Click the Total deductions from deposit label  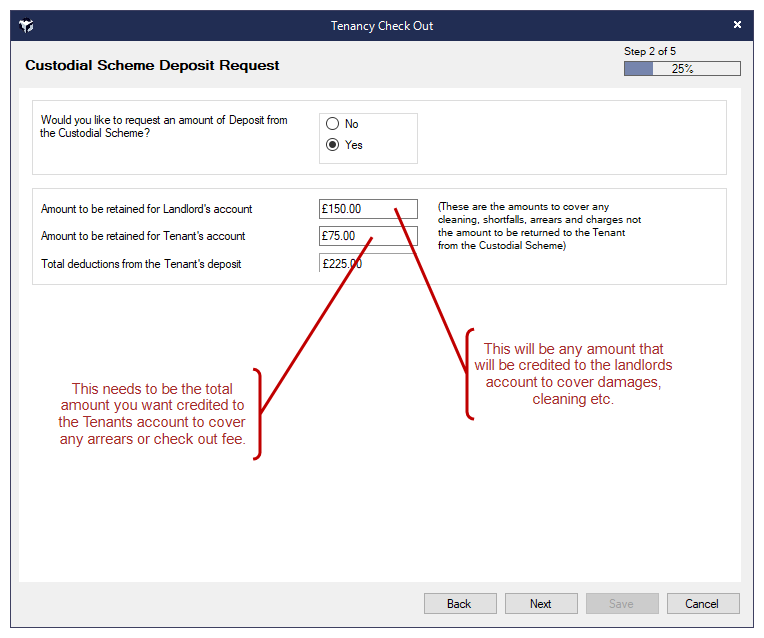141,264
